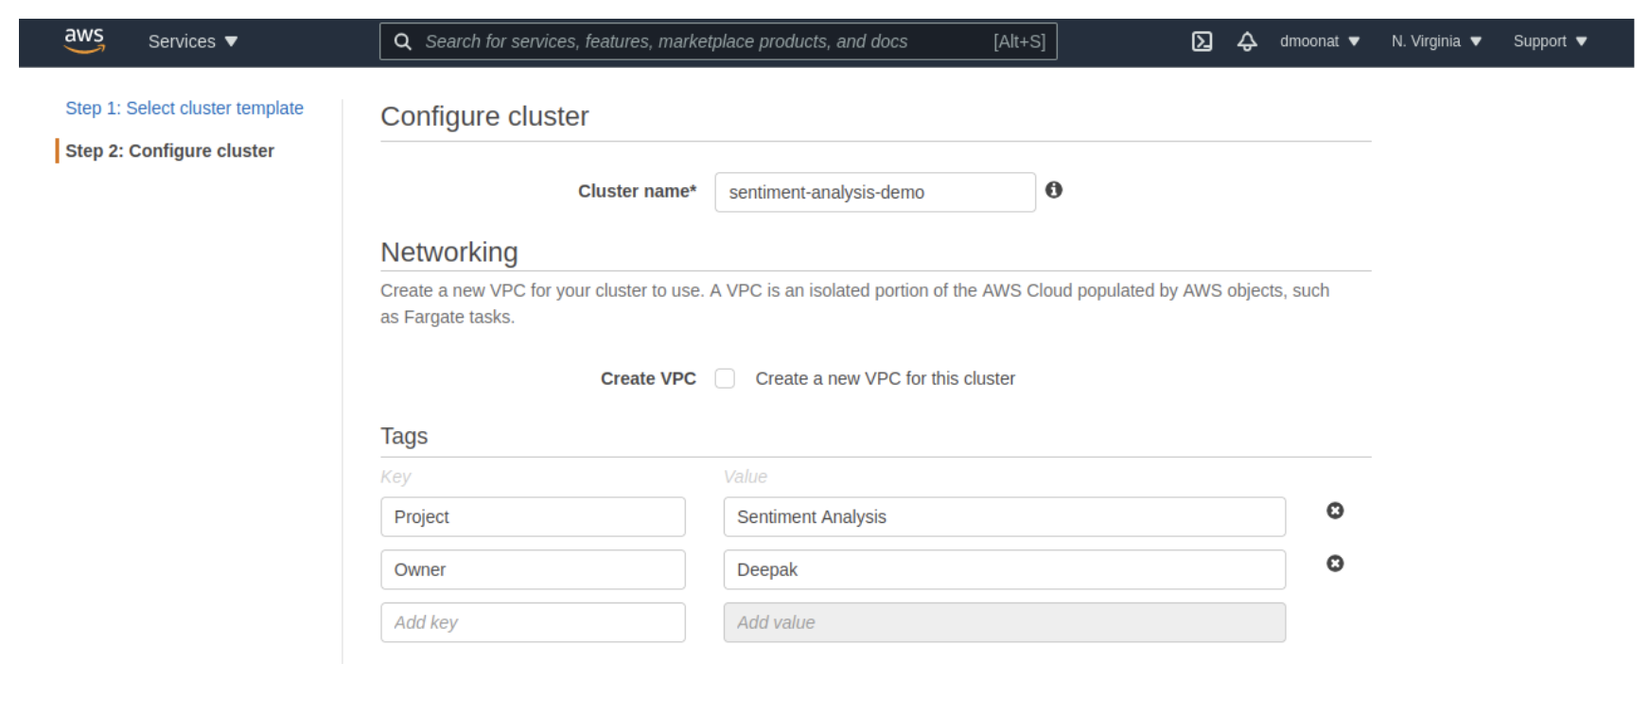Screen dimensions: 1650x711
Task: Expand the Services dropdown menu
Action: [x=193, y=41]
